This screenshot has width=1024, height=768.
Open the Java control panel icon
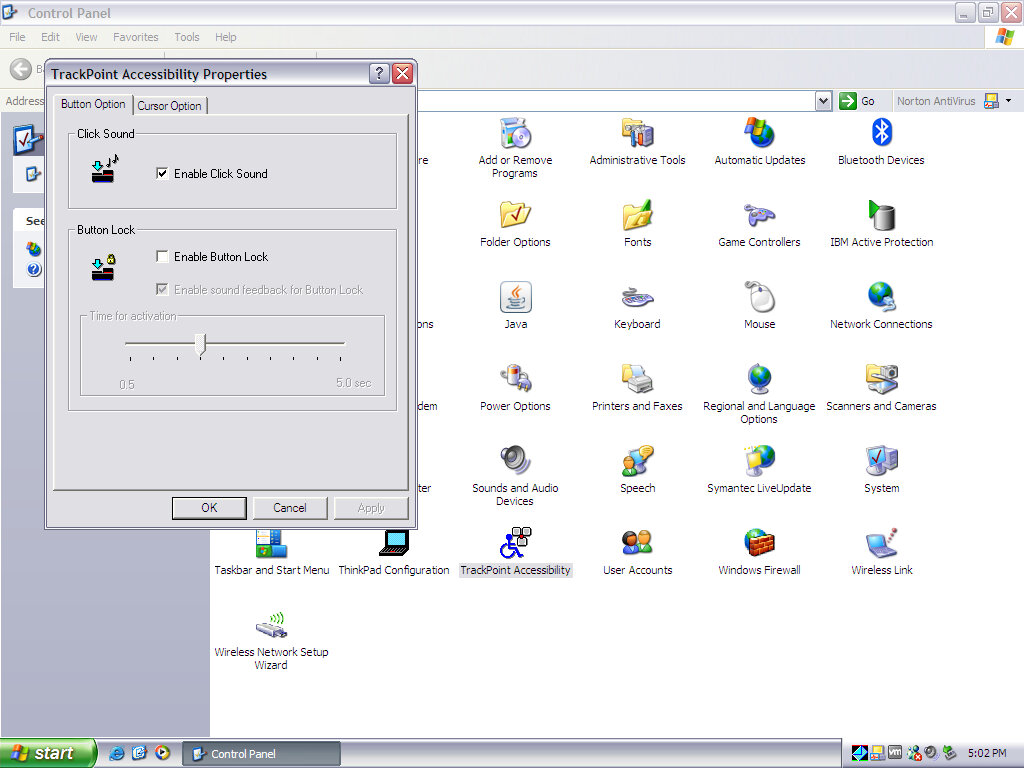[515, 298]
